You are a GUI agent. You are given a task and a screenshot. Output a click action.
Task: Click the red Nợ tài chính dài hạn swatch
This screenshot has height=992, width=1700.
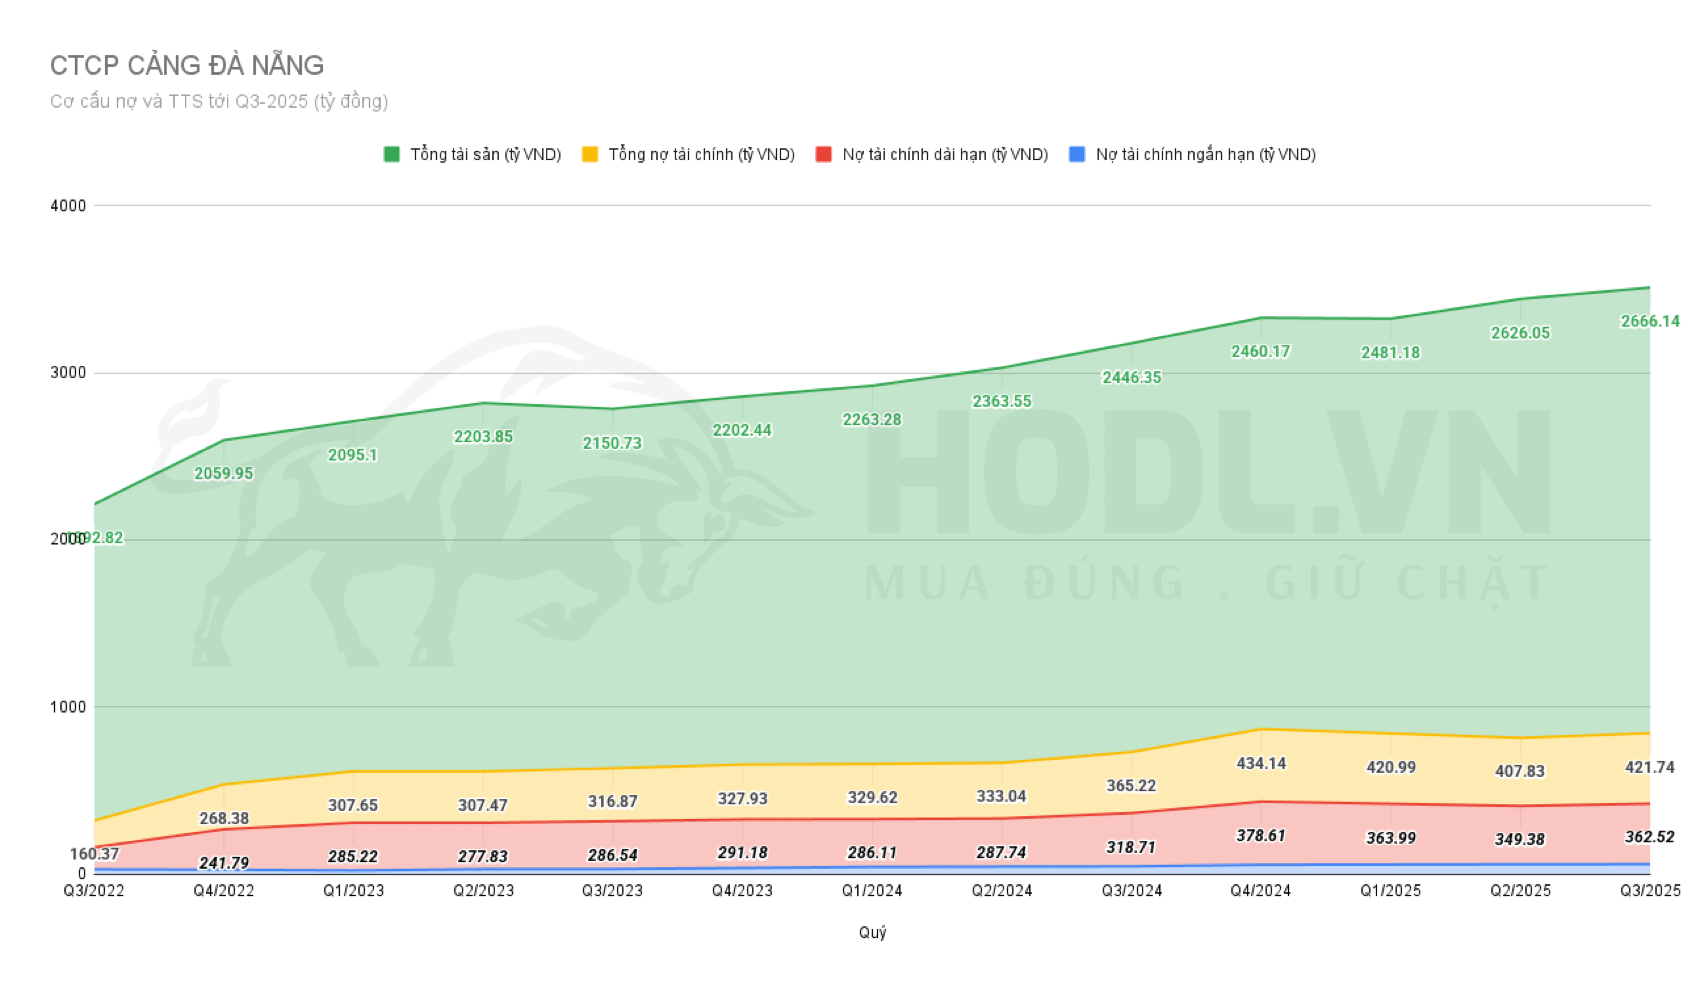[x=824, y=154]
